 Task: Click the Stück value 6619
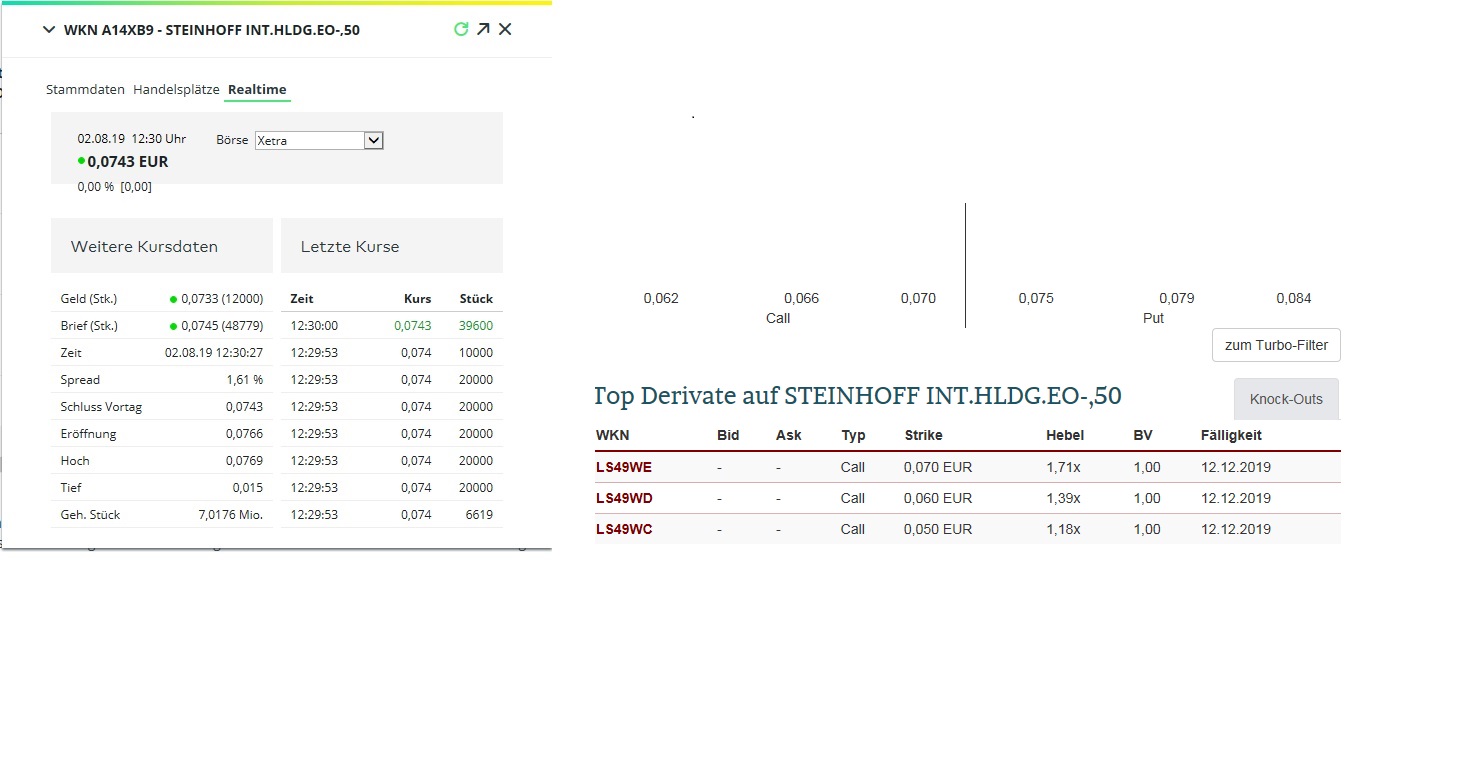(479, 515)
